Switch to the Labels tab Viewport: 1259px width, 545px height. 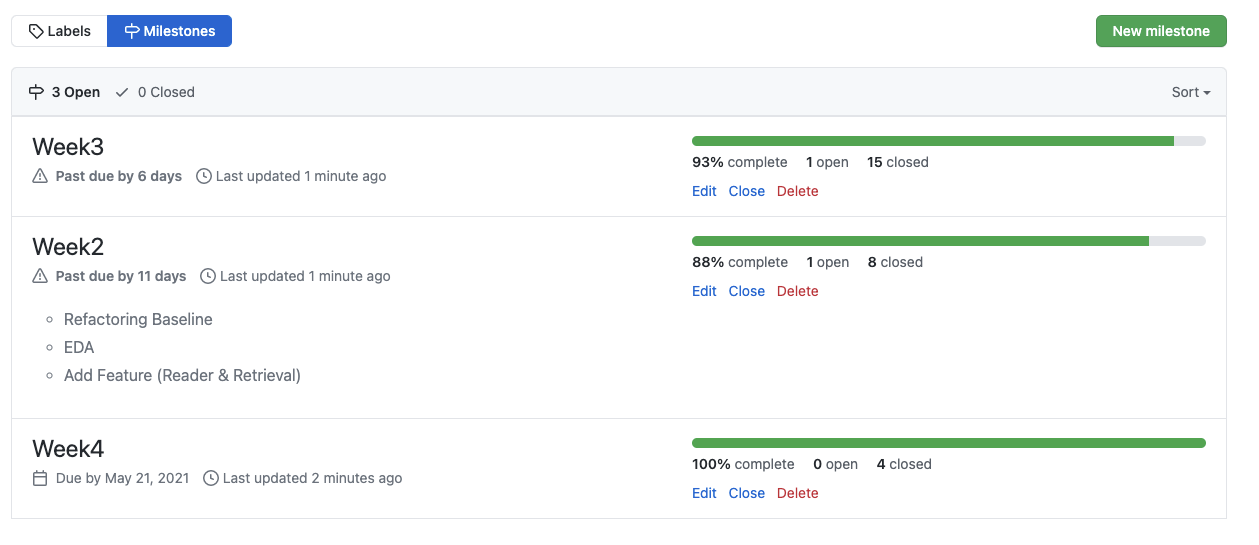pyautogui.click(x=59, y=31)
